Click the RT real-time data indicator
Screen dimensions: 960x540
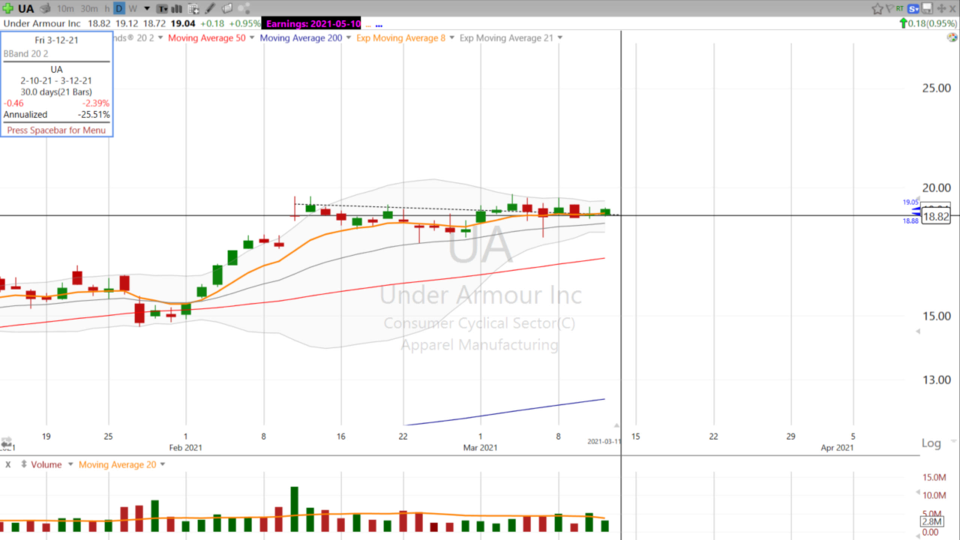point(899,8)
